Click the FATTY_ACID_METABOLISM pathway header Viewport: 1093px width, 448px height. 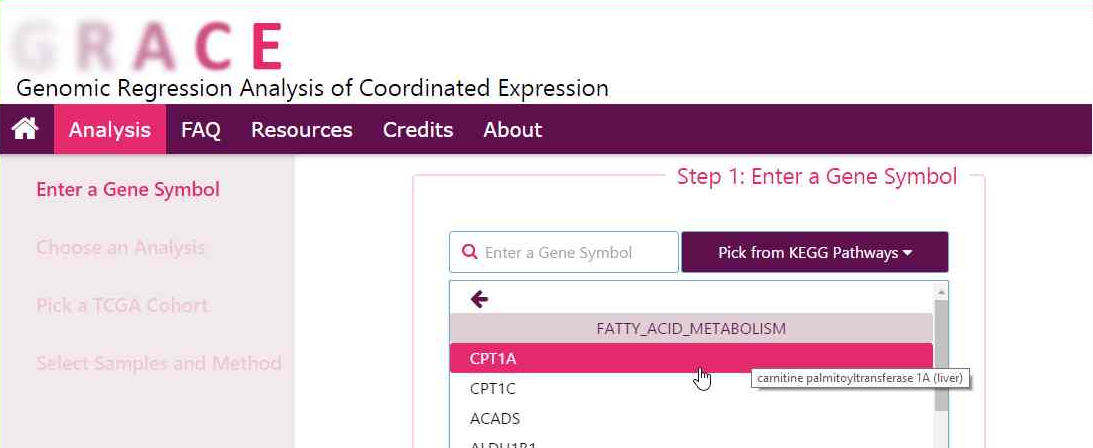point(690,328)
